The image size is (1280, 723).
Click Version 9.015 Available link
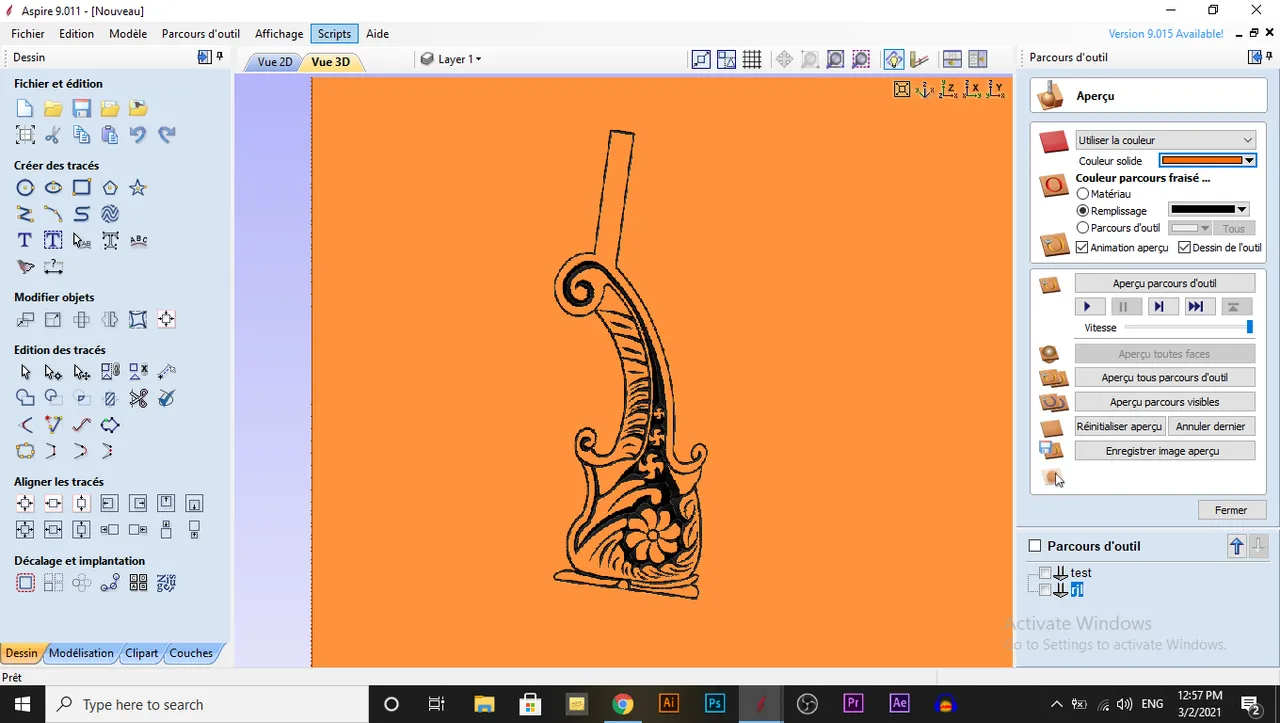1166,34
